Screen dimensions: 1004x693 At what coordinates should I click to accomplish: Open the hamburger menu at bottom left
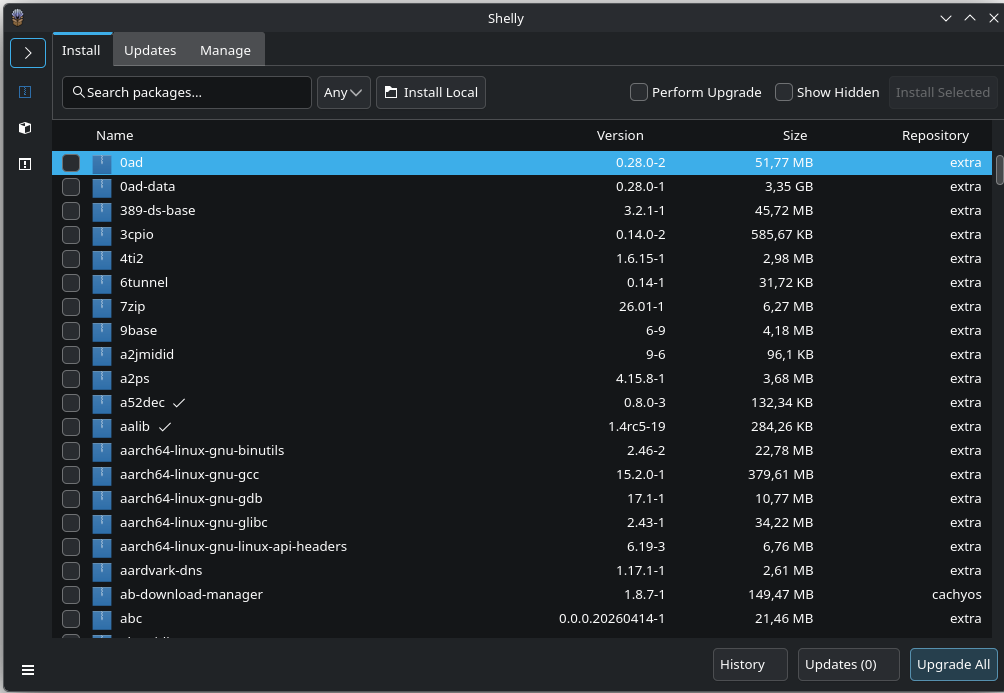(28, 670)
